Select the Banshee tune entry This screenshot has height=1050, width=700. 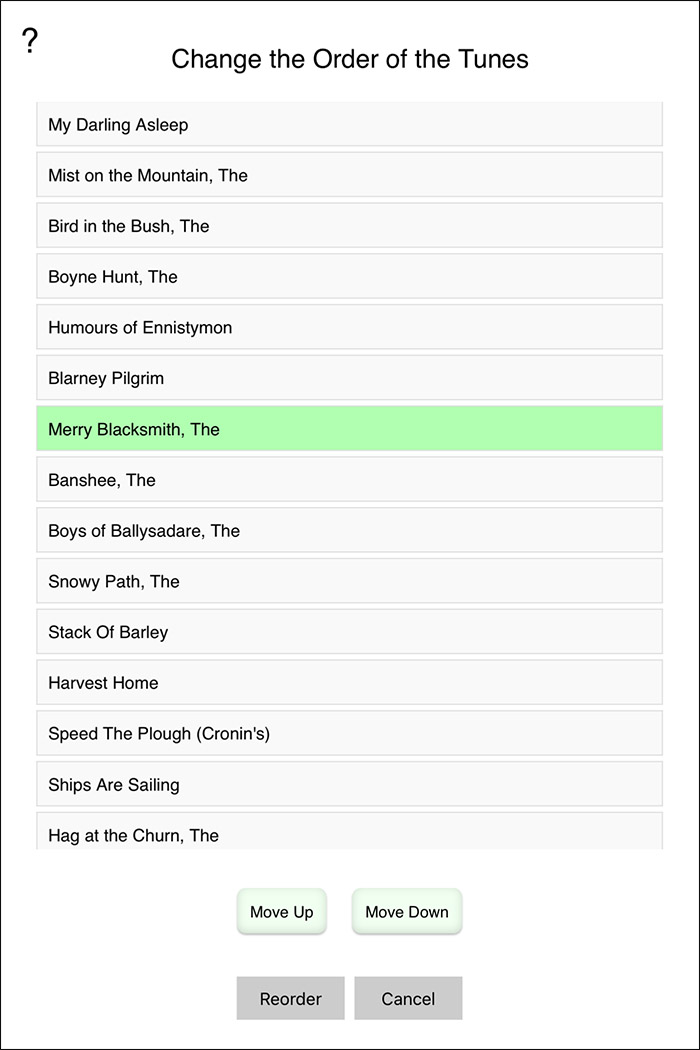349,480
